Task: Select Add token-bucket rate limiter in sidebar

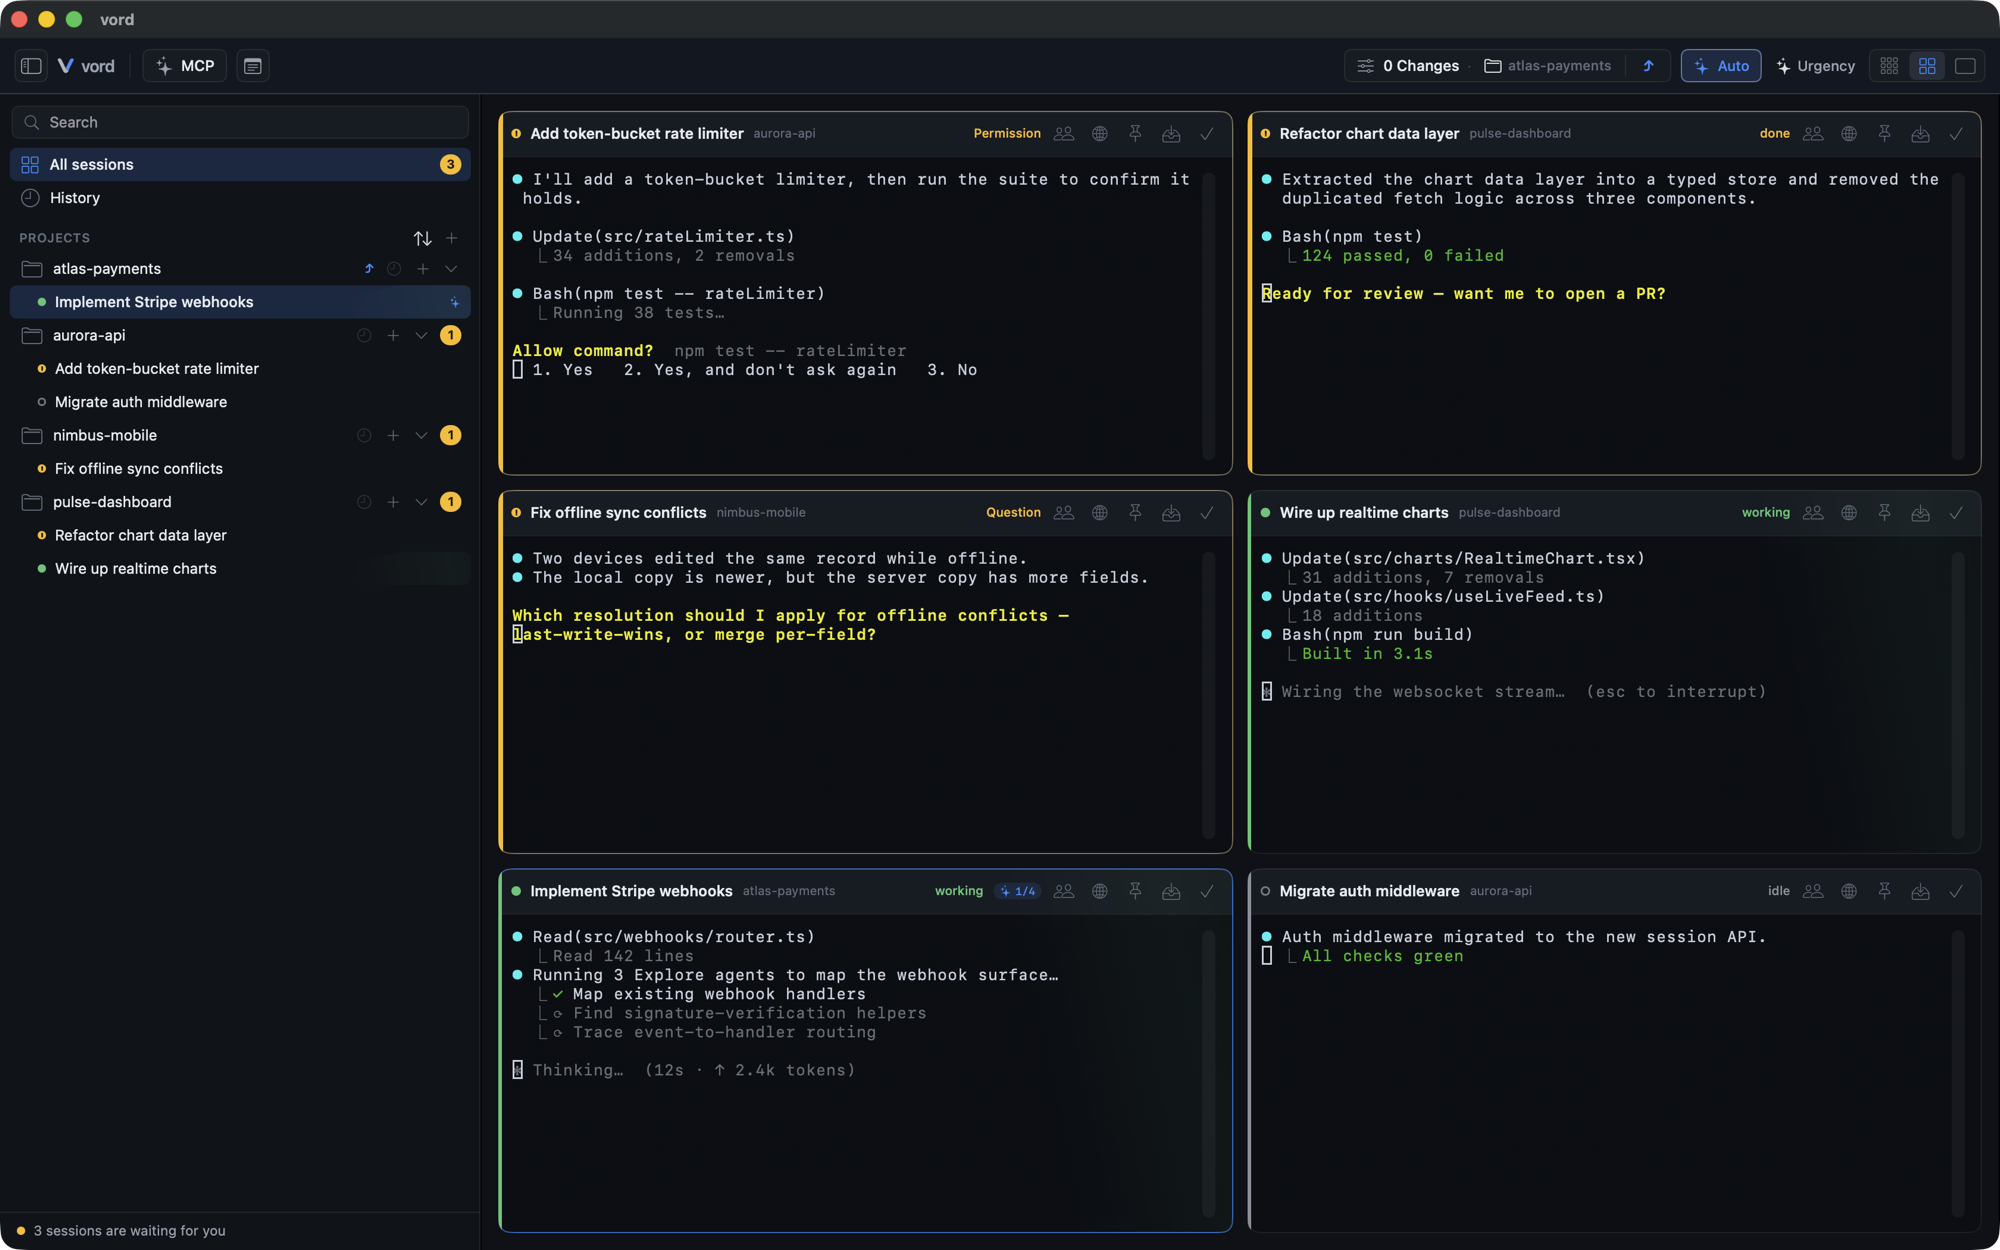Action: pyautogui.click(x=240, y=369)
